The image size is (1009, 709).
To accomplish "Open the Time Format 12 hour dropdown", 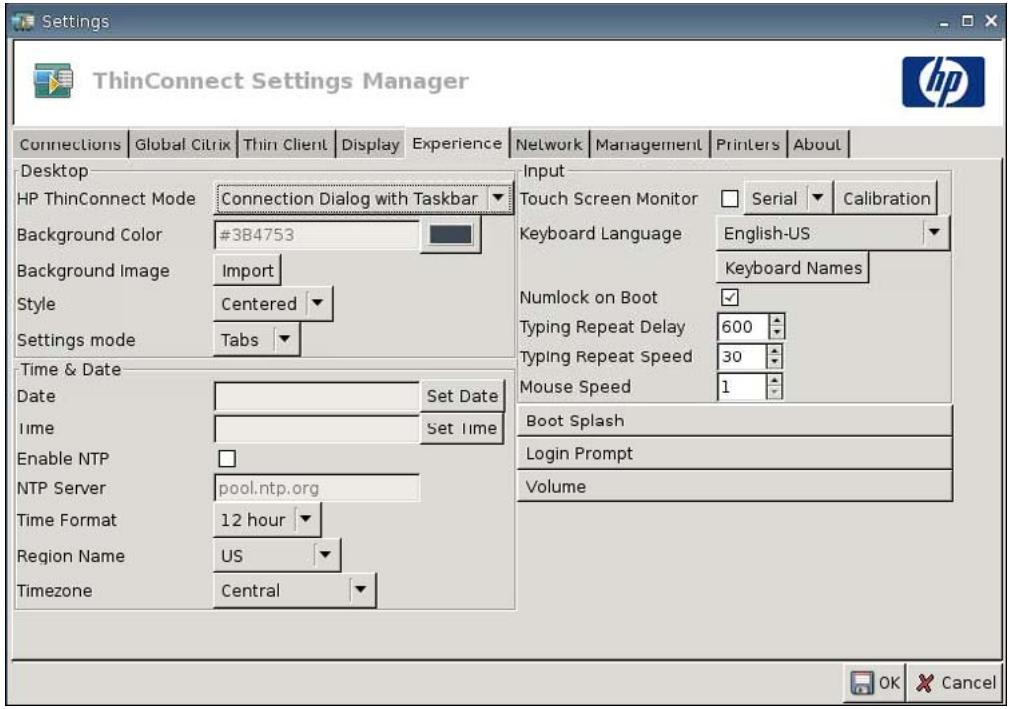I will coord(266,520).
